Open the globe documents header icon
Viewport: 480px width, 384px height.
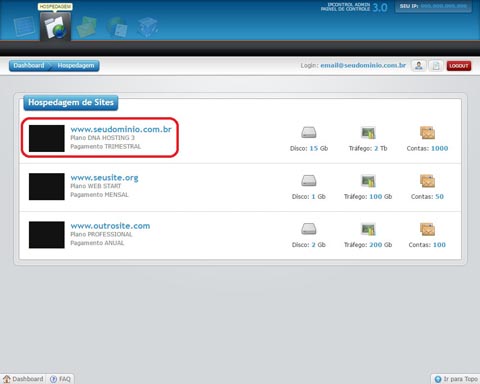[x=117, y=27]
